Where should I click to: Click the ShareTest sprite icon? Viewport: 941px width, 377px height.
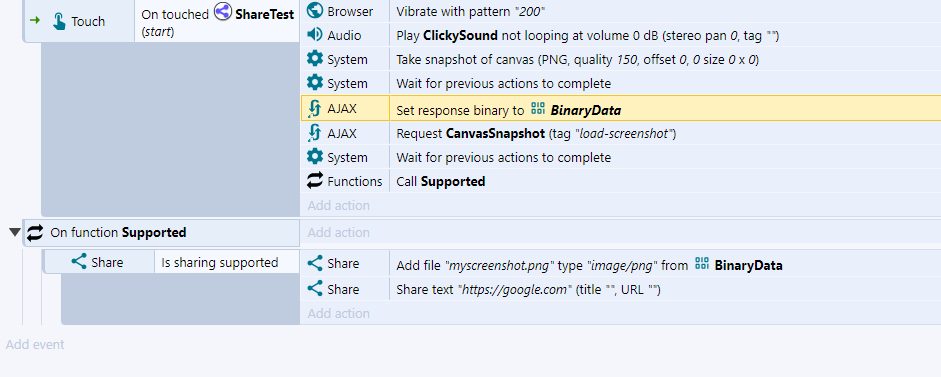click(223, 12)
